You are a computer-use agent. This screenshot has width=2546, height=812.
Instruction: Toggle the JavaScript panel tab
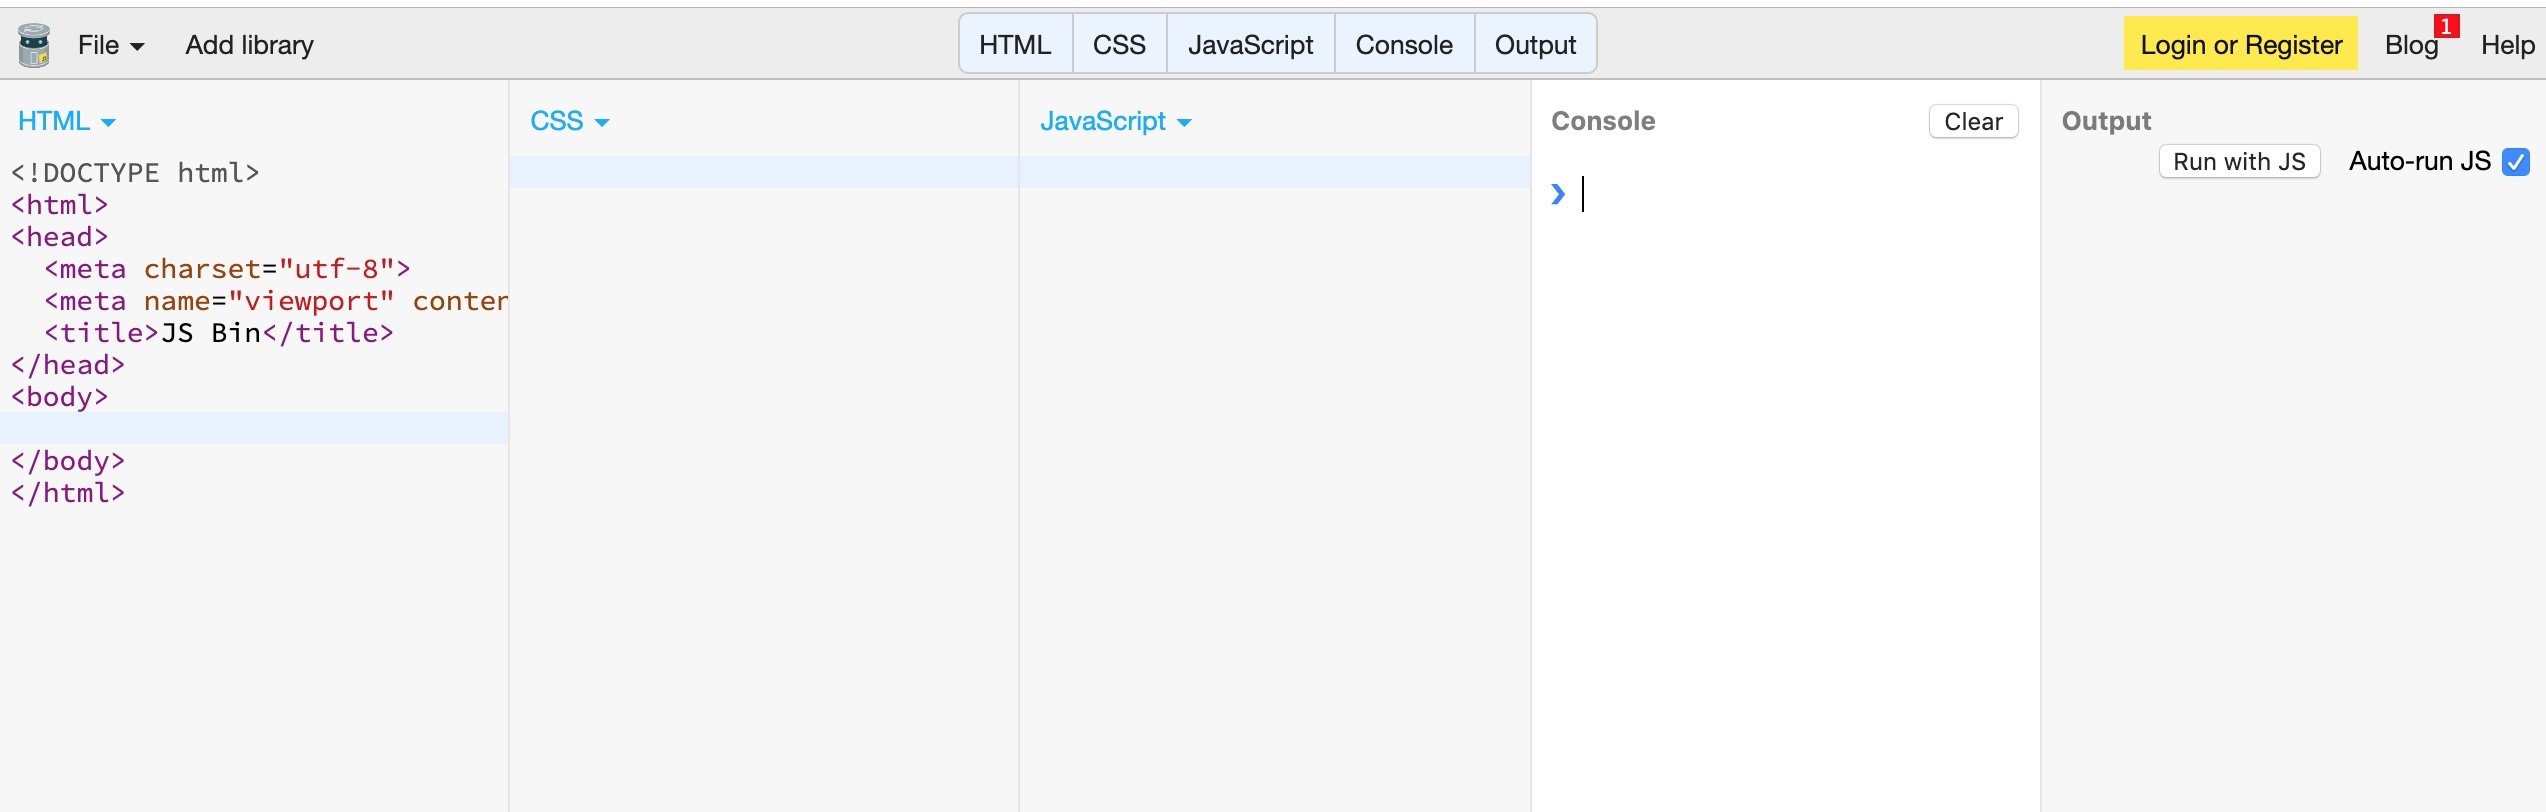pos(1250,45)
